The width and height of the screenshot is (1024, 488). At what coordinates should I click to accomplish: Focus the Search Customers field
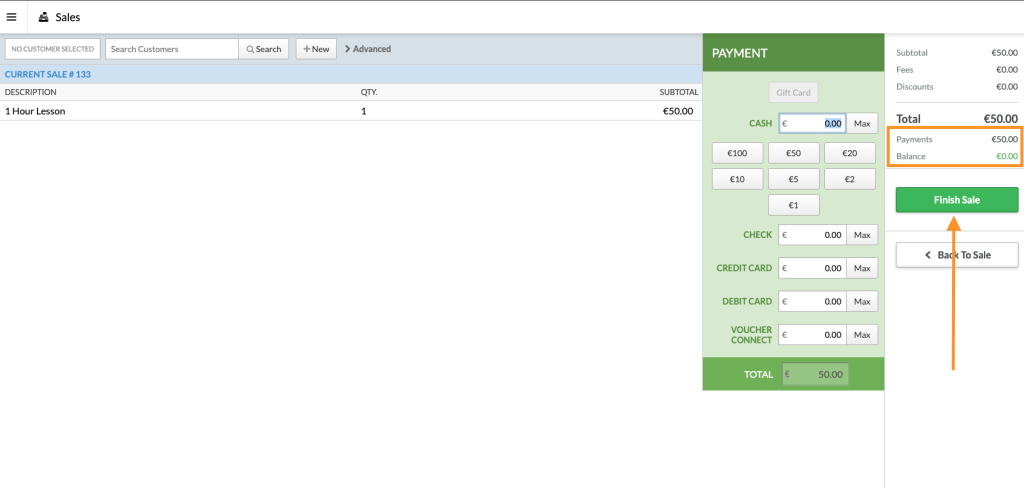[x=172, y=49]
